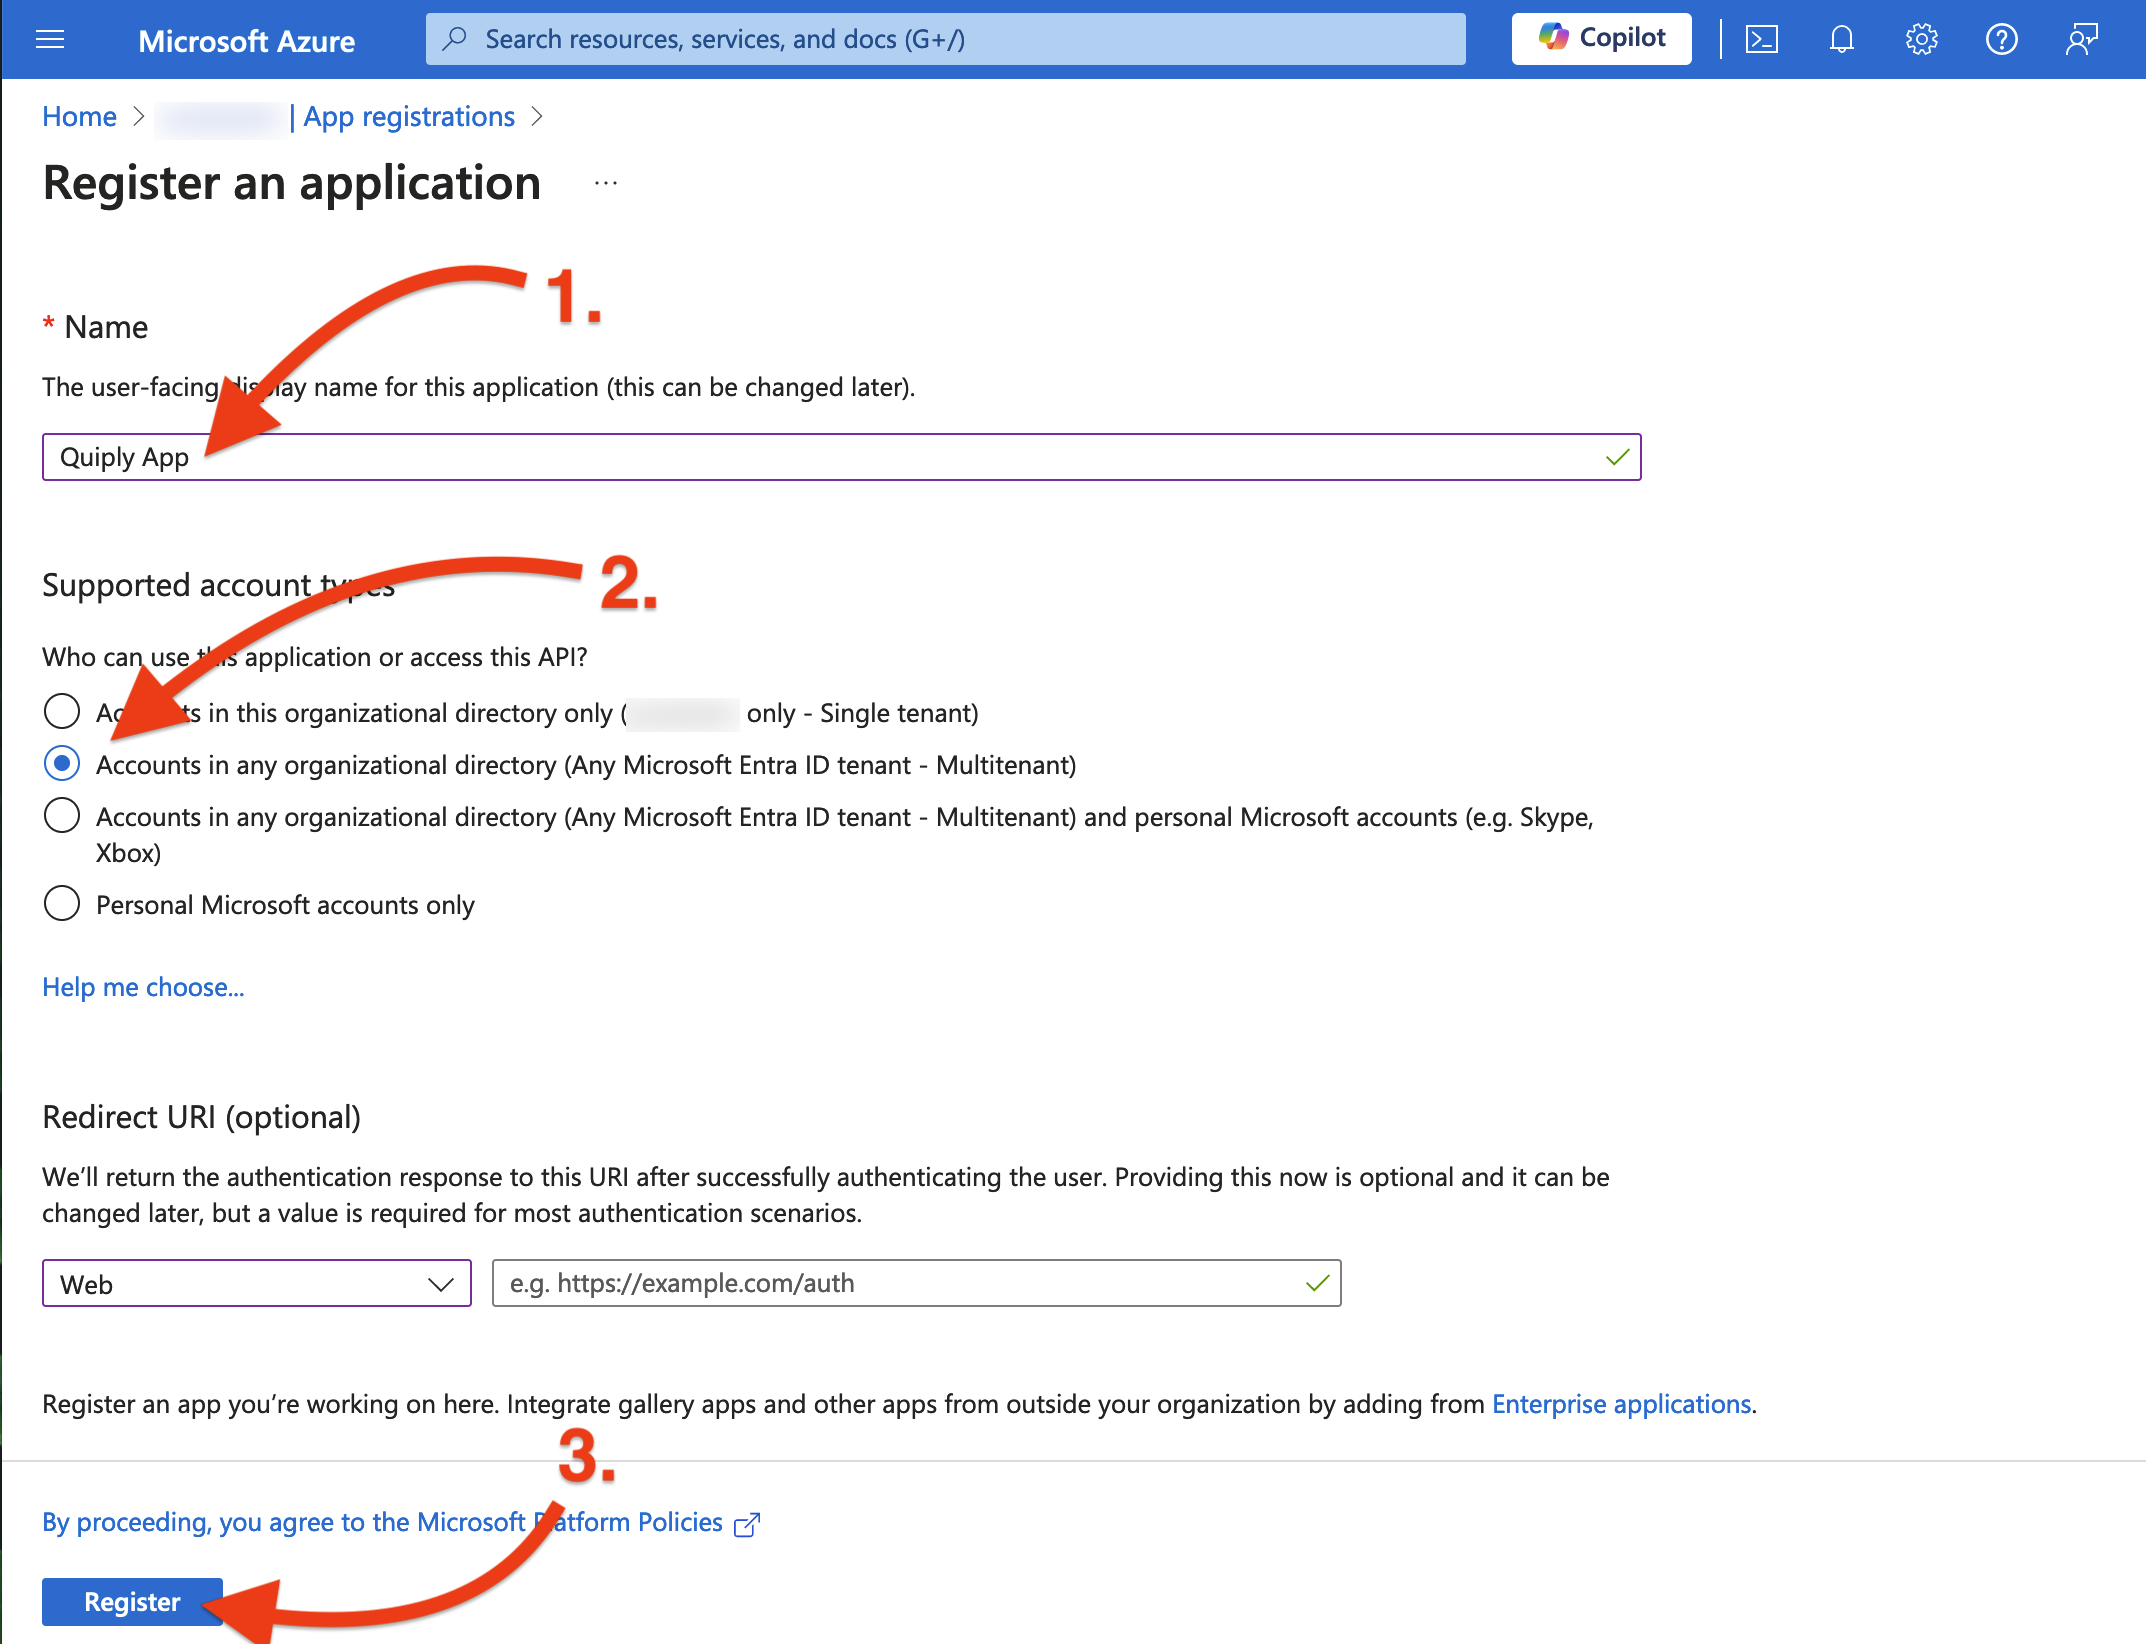
Task: Expand the Web platform dropdown
Action: click(x=257, y=1284)
